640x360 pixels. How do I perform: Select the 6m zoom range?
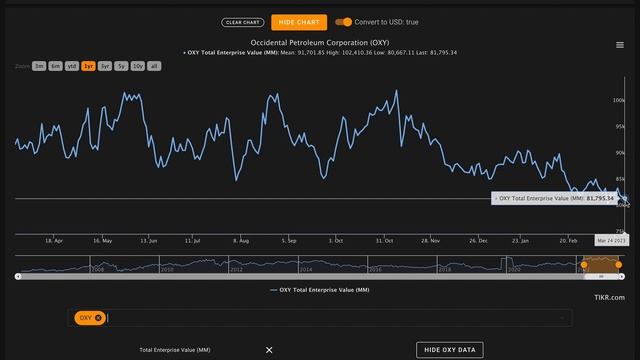tap(56, 66)
